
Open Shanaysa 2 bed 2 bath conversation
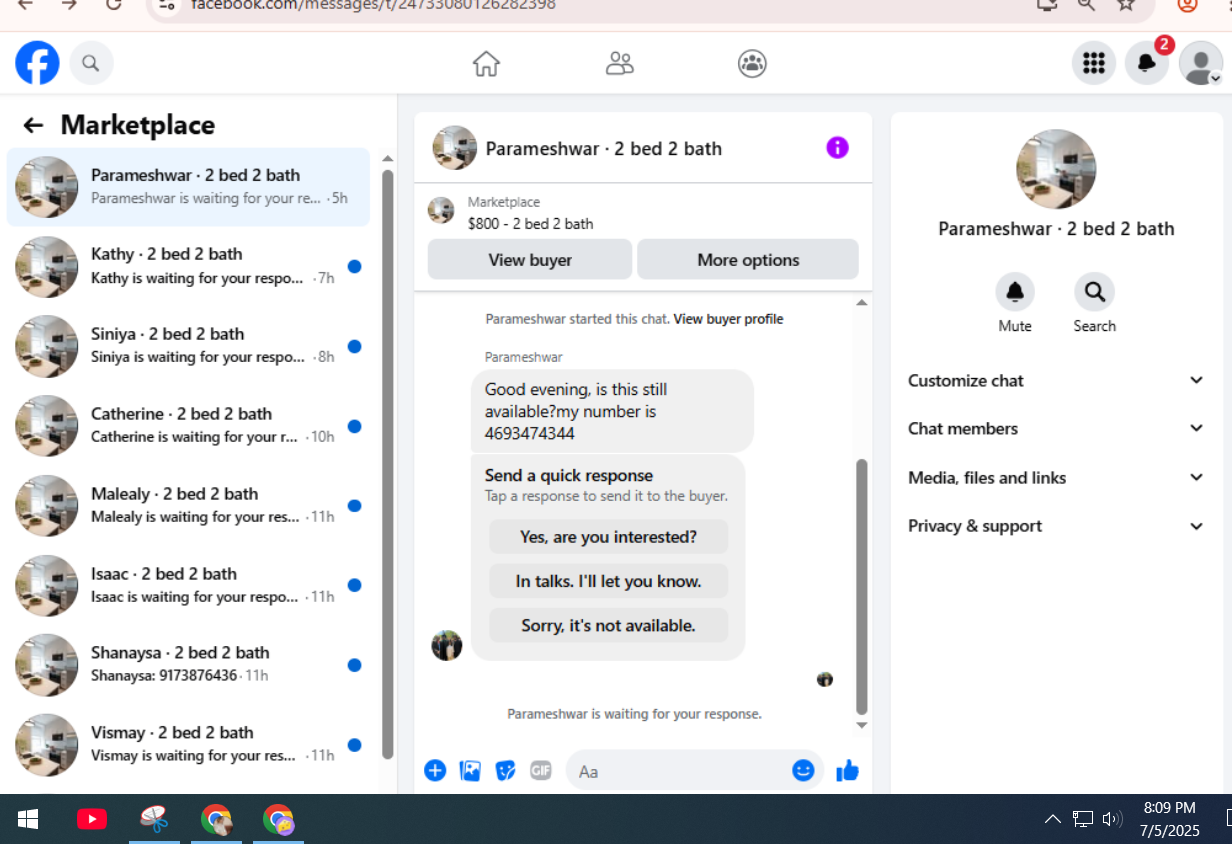click(188, 664)
